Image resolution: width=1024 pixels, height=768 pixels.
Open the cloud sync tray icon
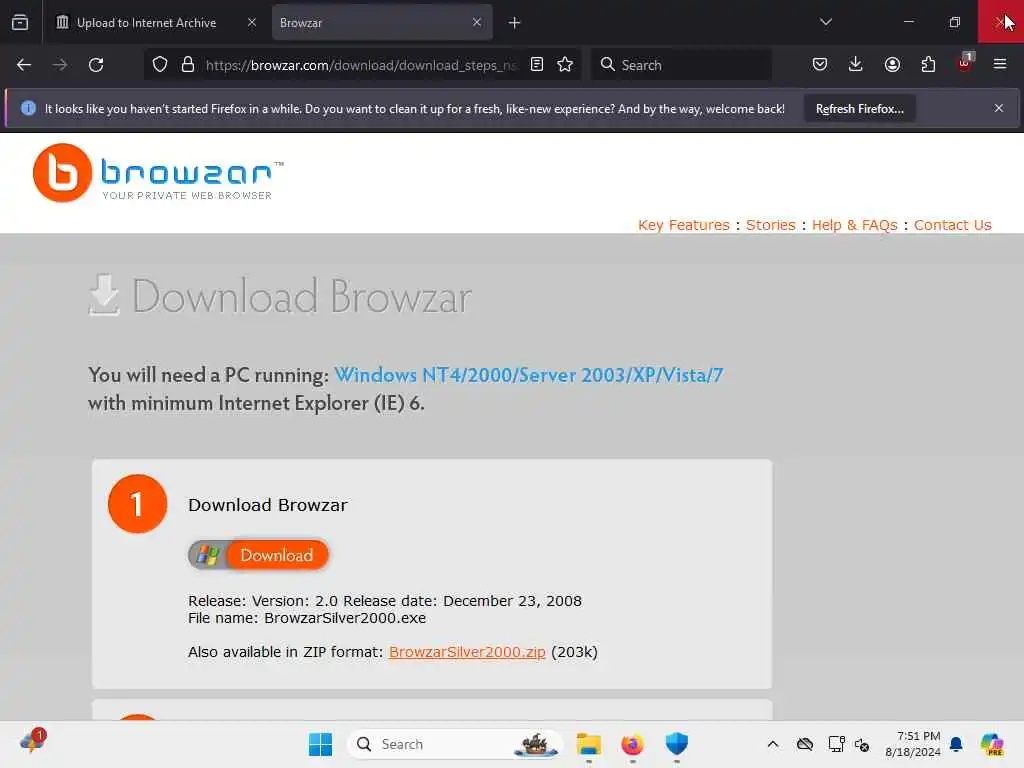point(805,744)
